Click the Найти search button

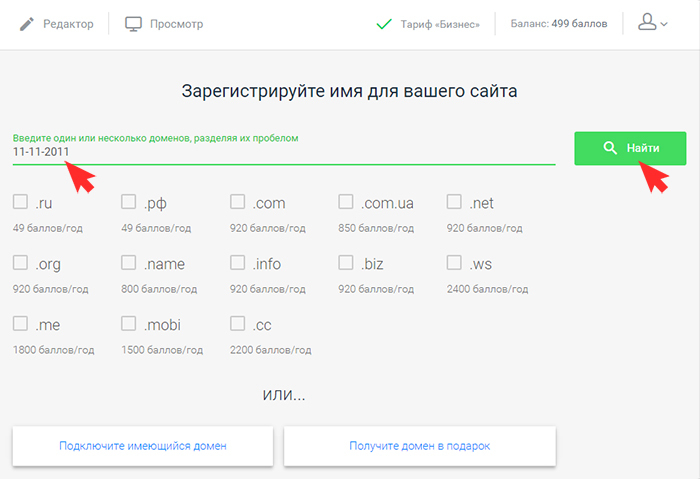click(630, 148)
